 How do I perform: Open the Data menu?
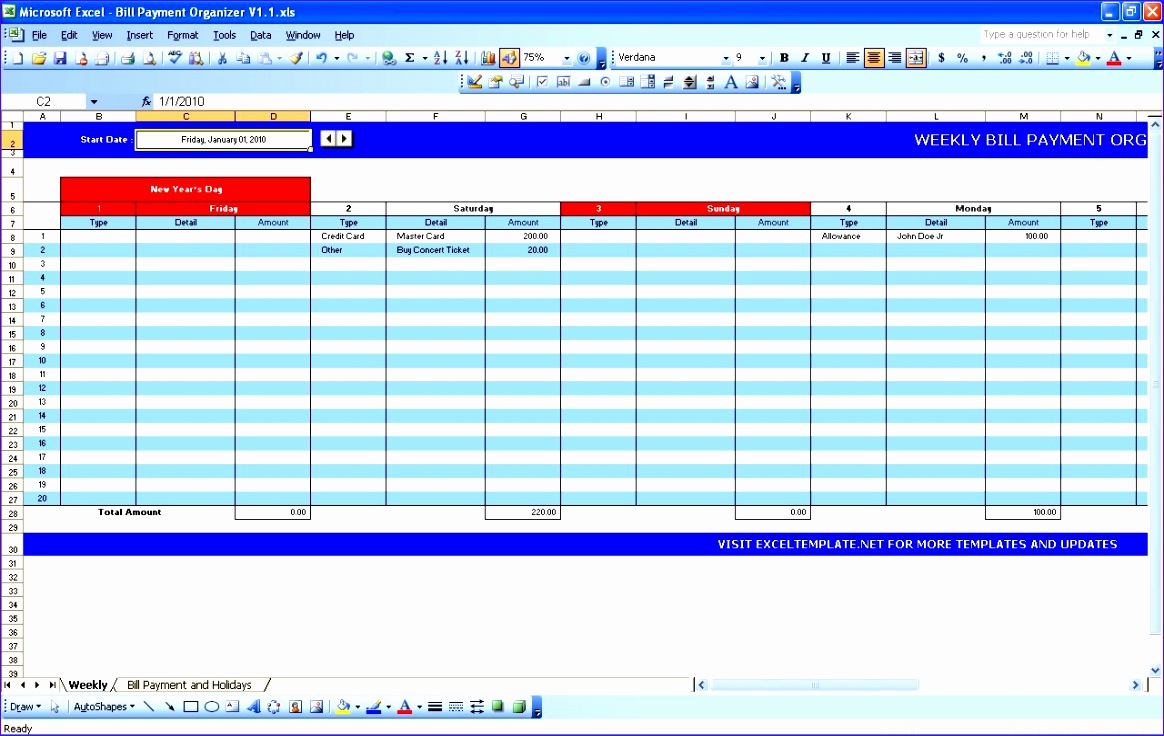259,35
